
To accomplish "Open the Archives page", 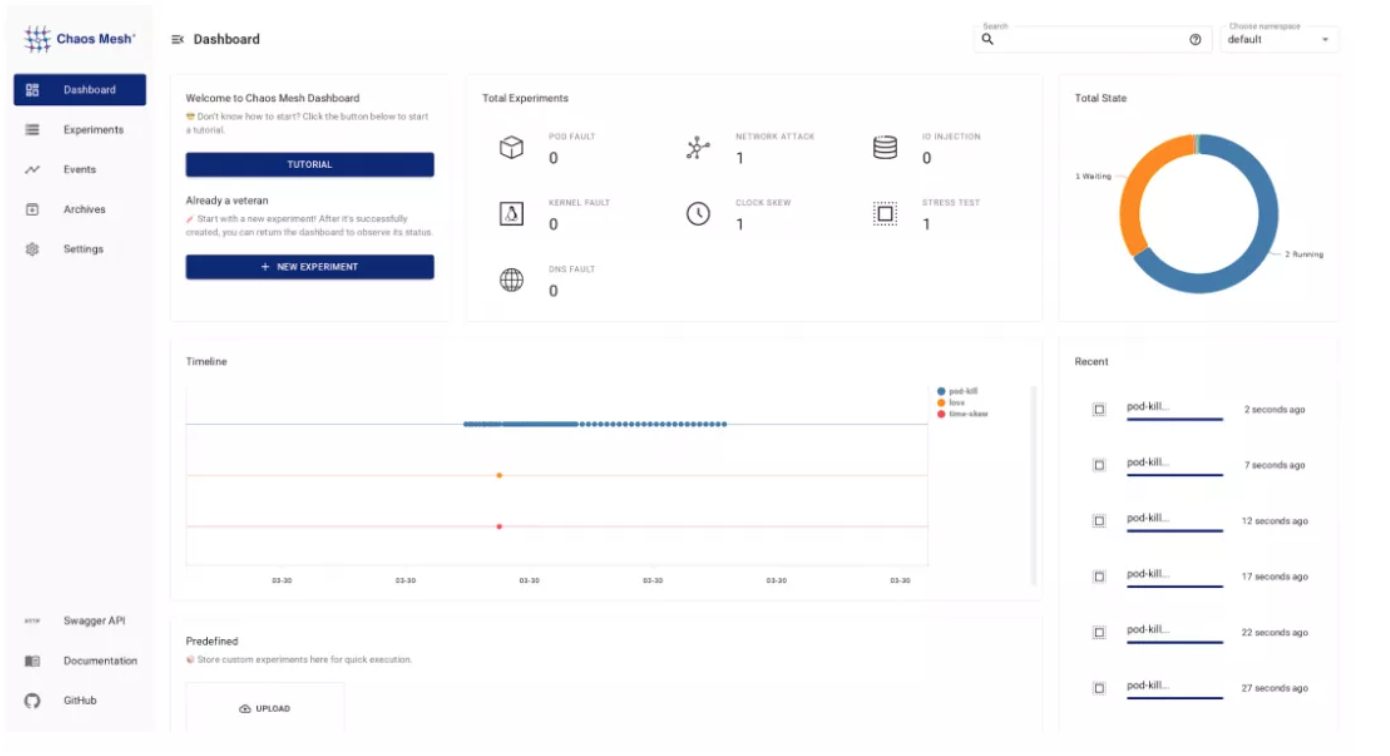I will pos(80,210).
